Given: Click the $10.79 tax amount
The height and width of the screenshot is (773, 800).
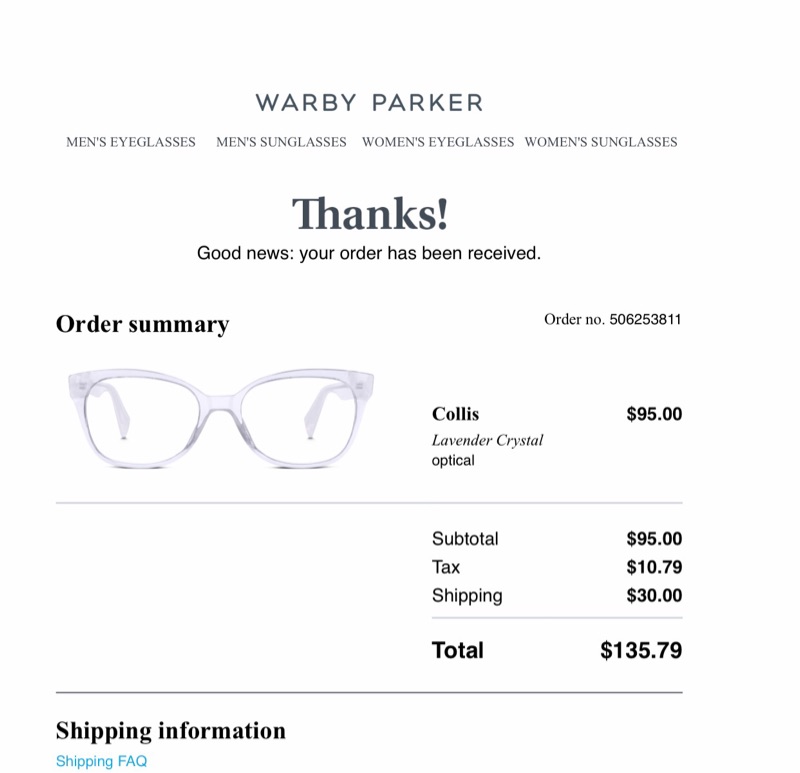Looking at the screenshot, I should tap(654, 568).
